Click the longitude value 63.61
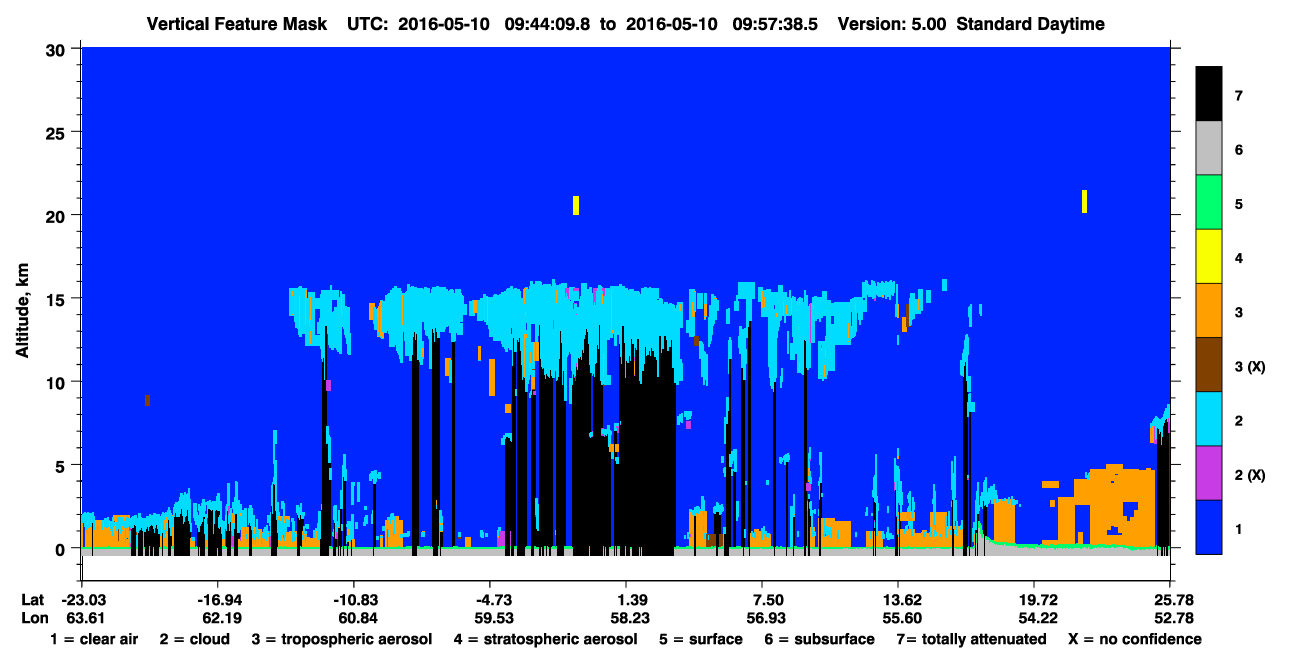The height and width of the screenshot is (667, 1300). 85,617
